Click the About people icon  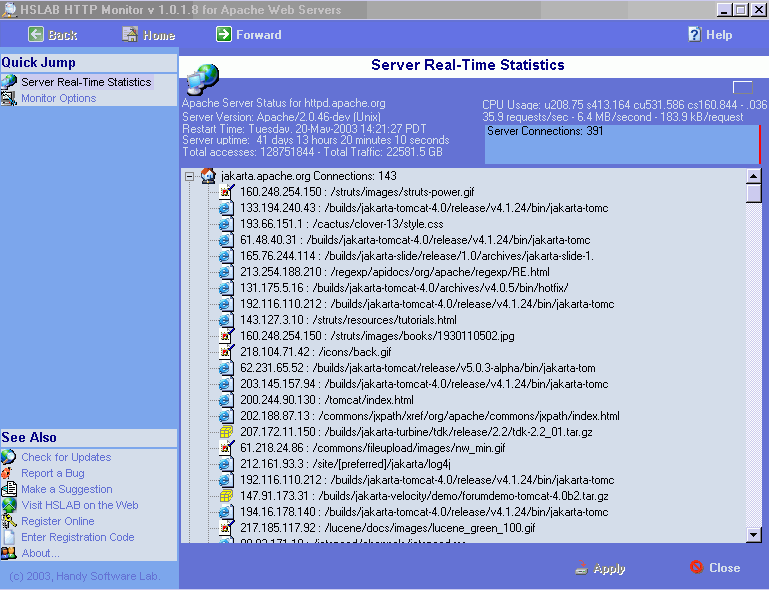point(9,553)
